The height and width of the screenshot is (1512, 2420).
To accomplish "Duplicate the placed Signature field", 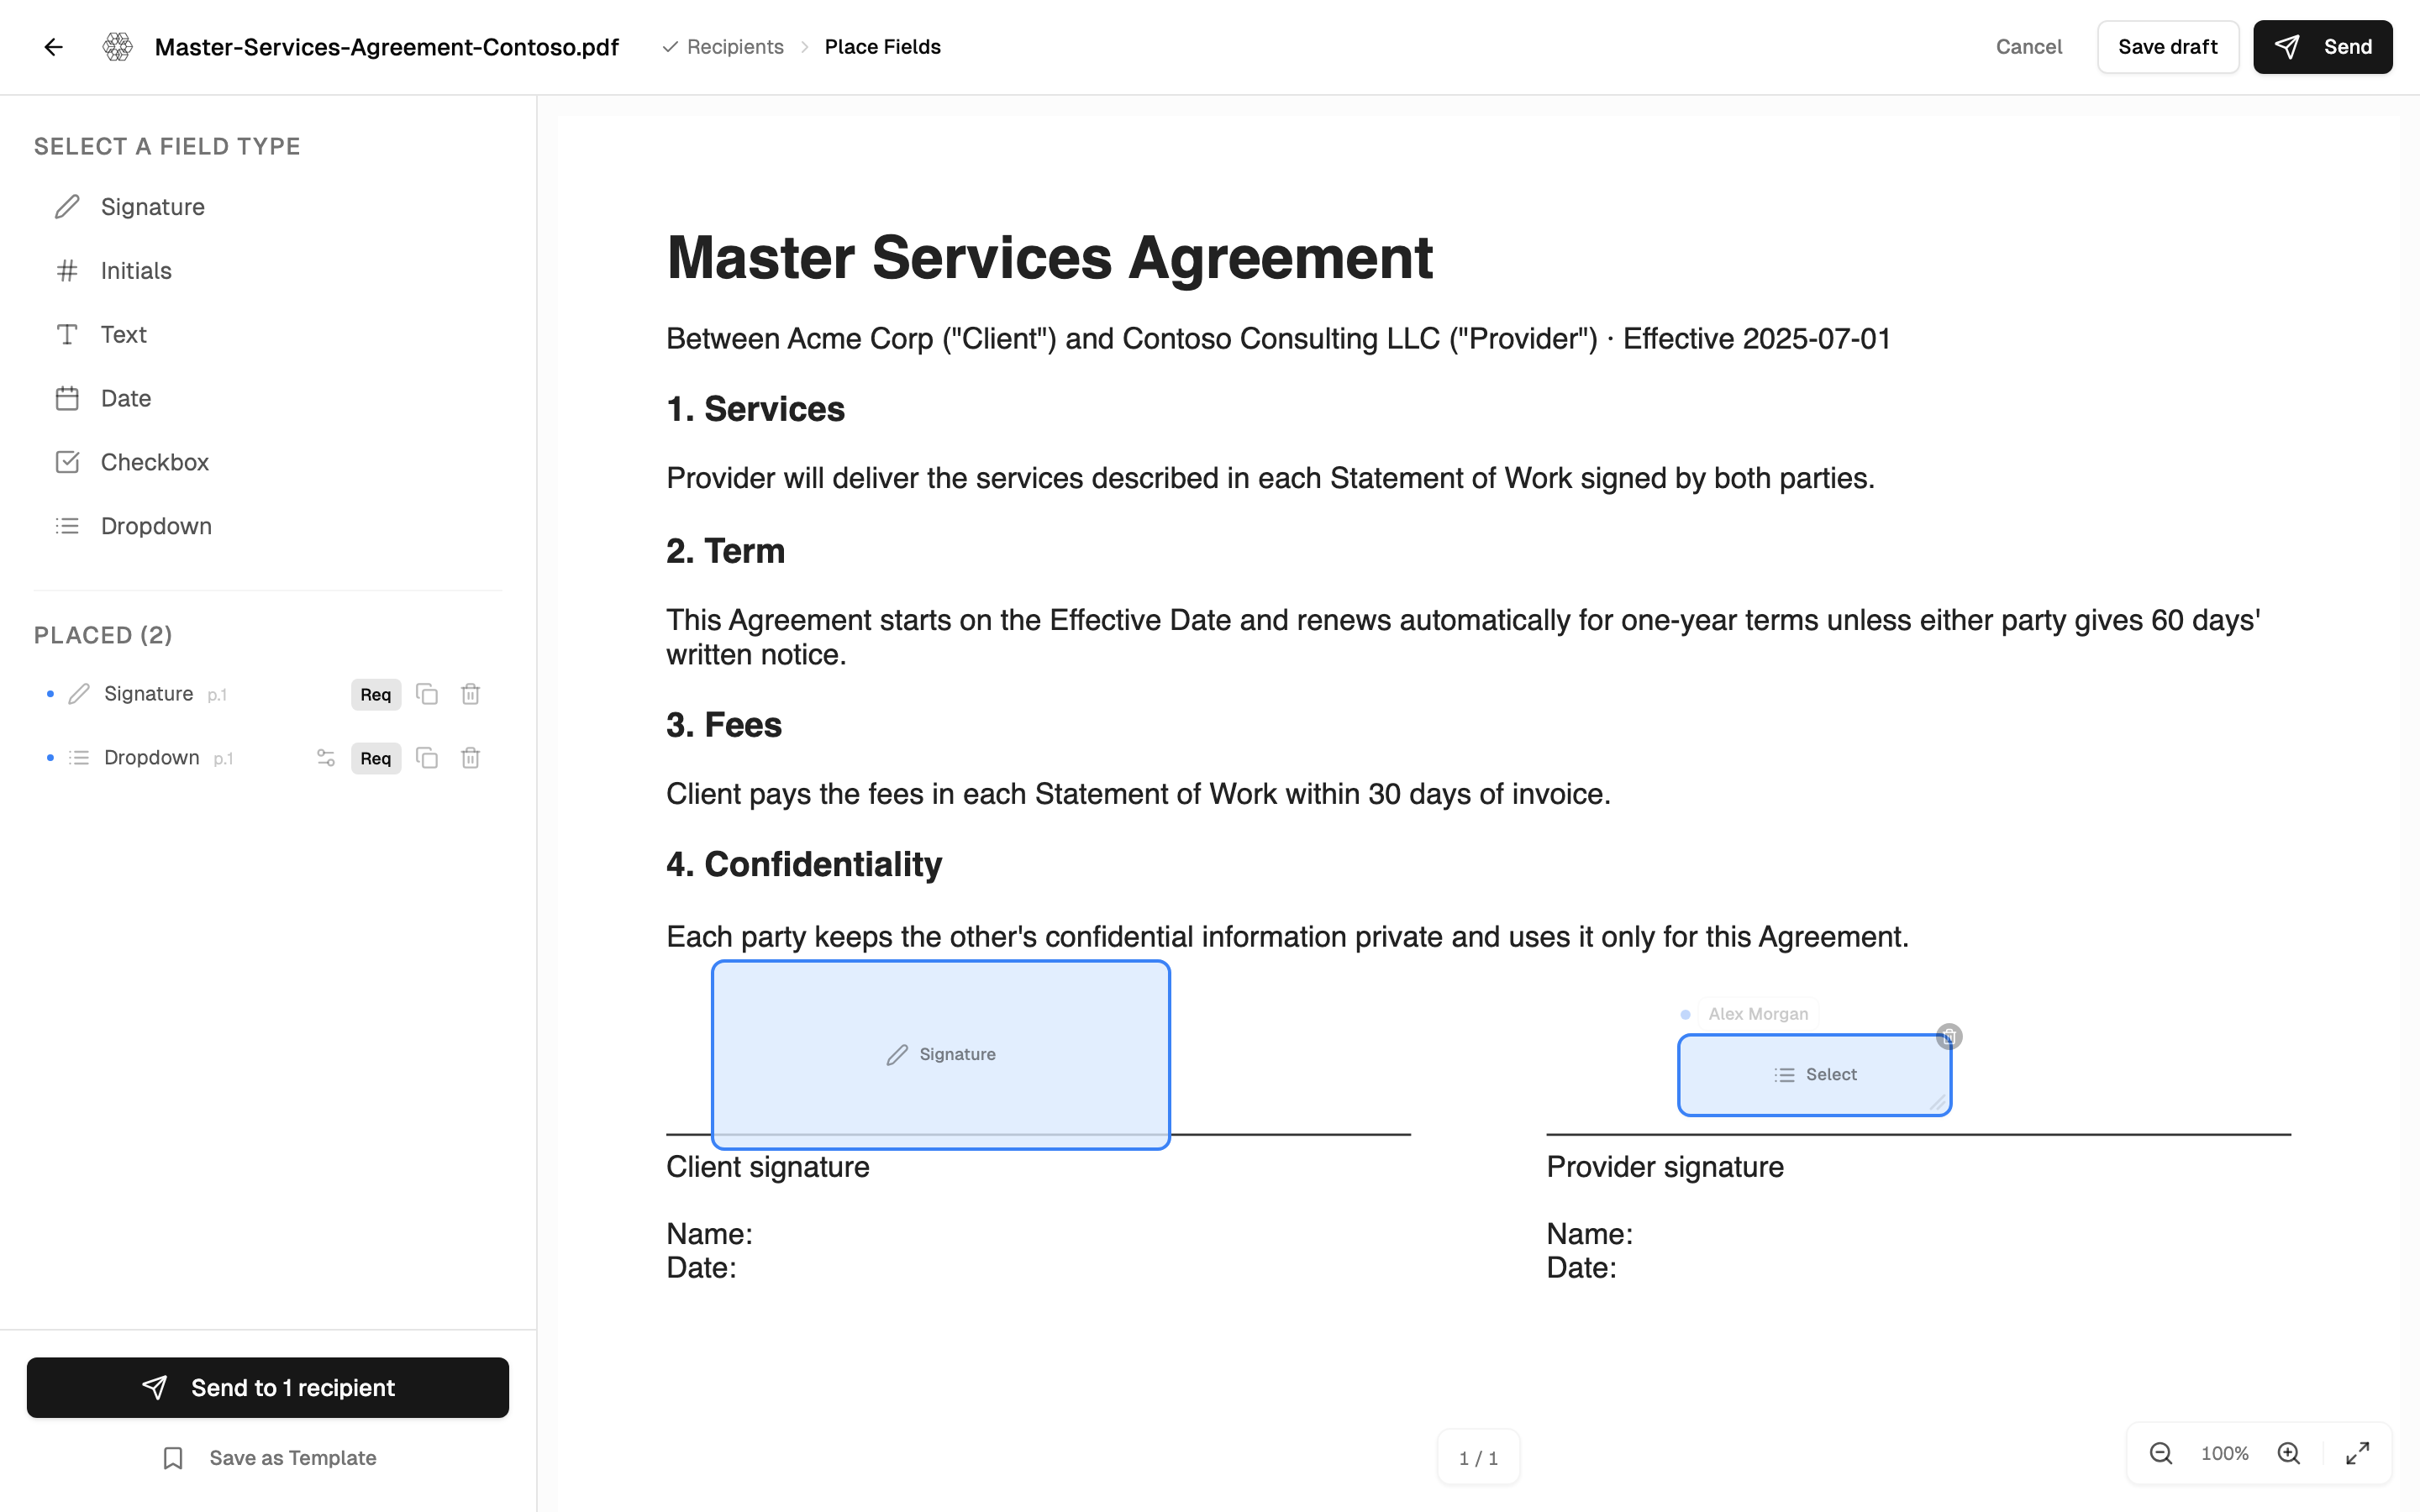I will click(427, 694).
